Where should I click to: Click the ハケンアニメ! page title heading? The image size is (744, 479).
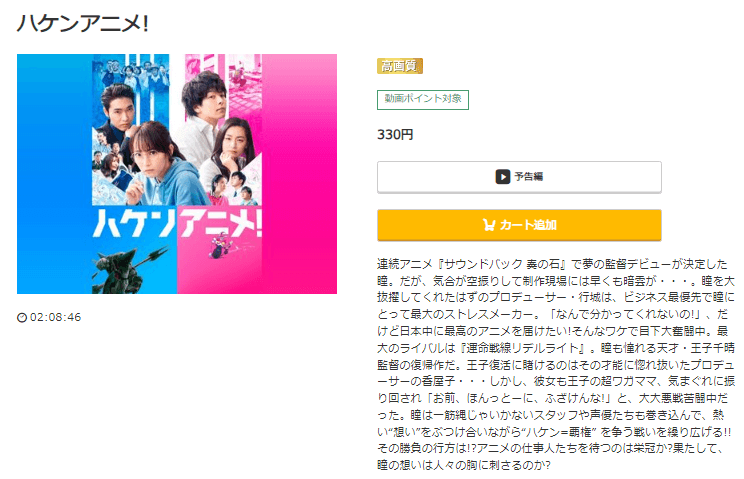click(x=83, y=23)
